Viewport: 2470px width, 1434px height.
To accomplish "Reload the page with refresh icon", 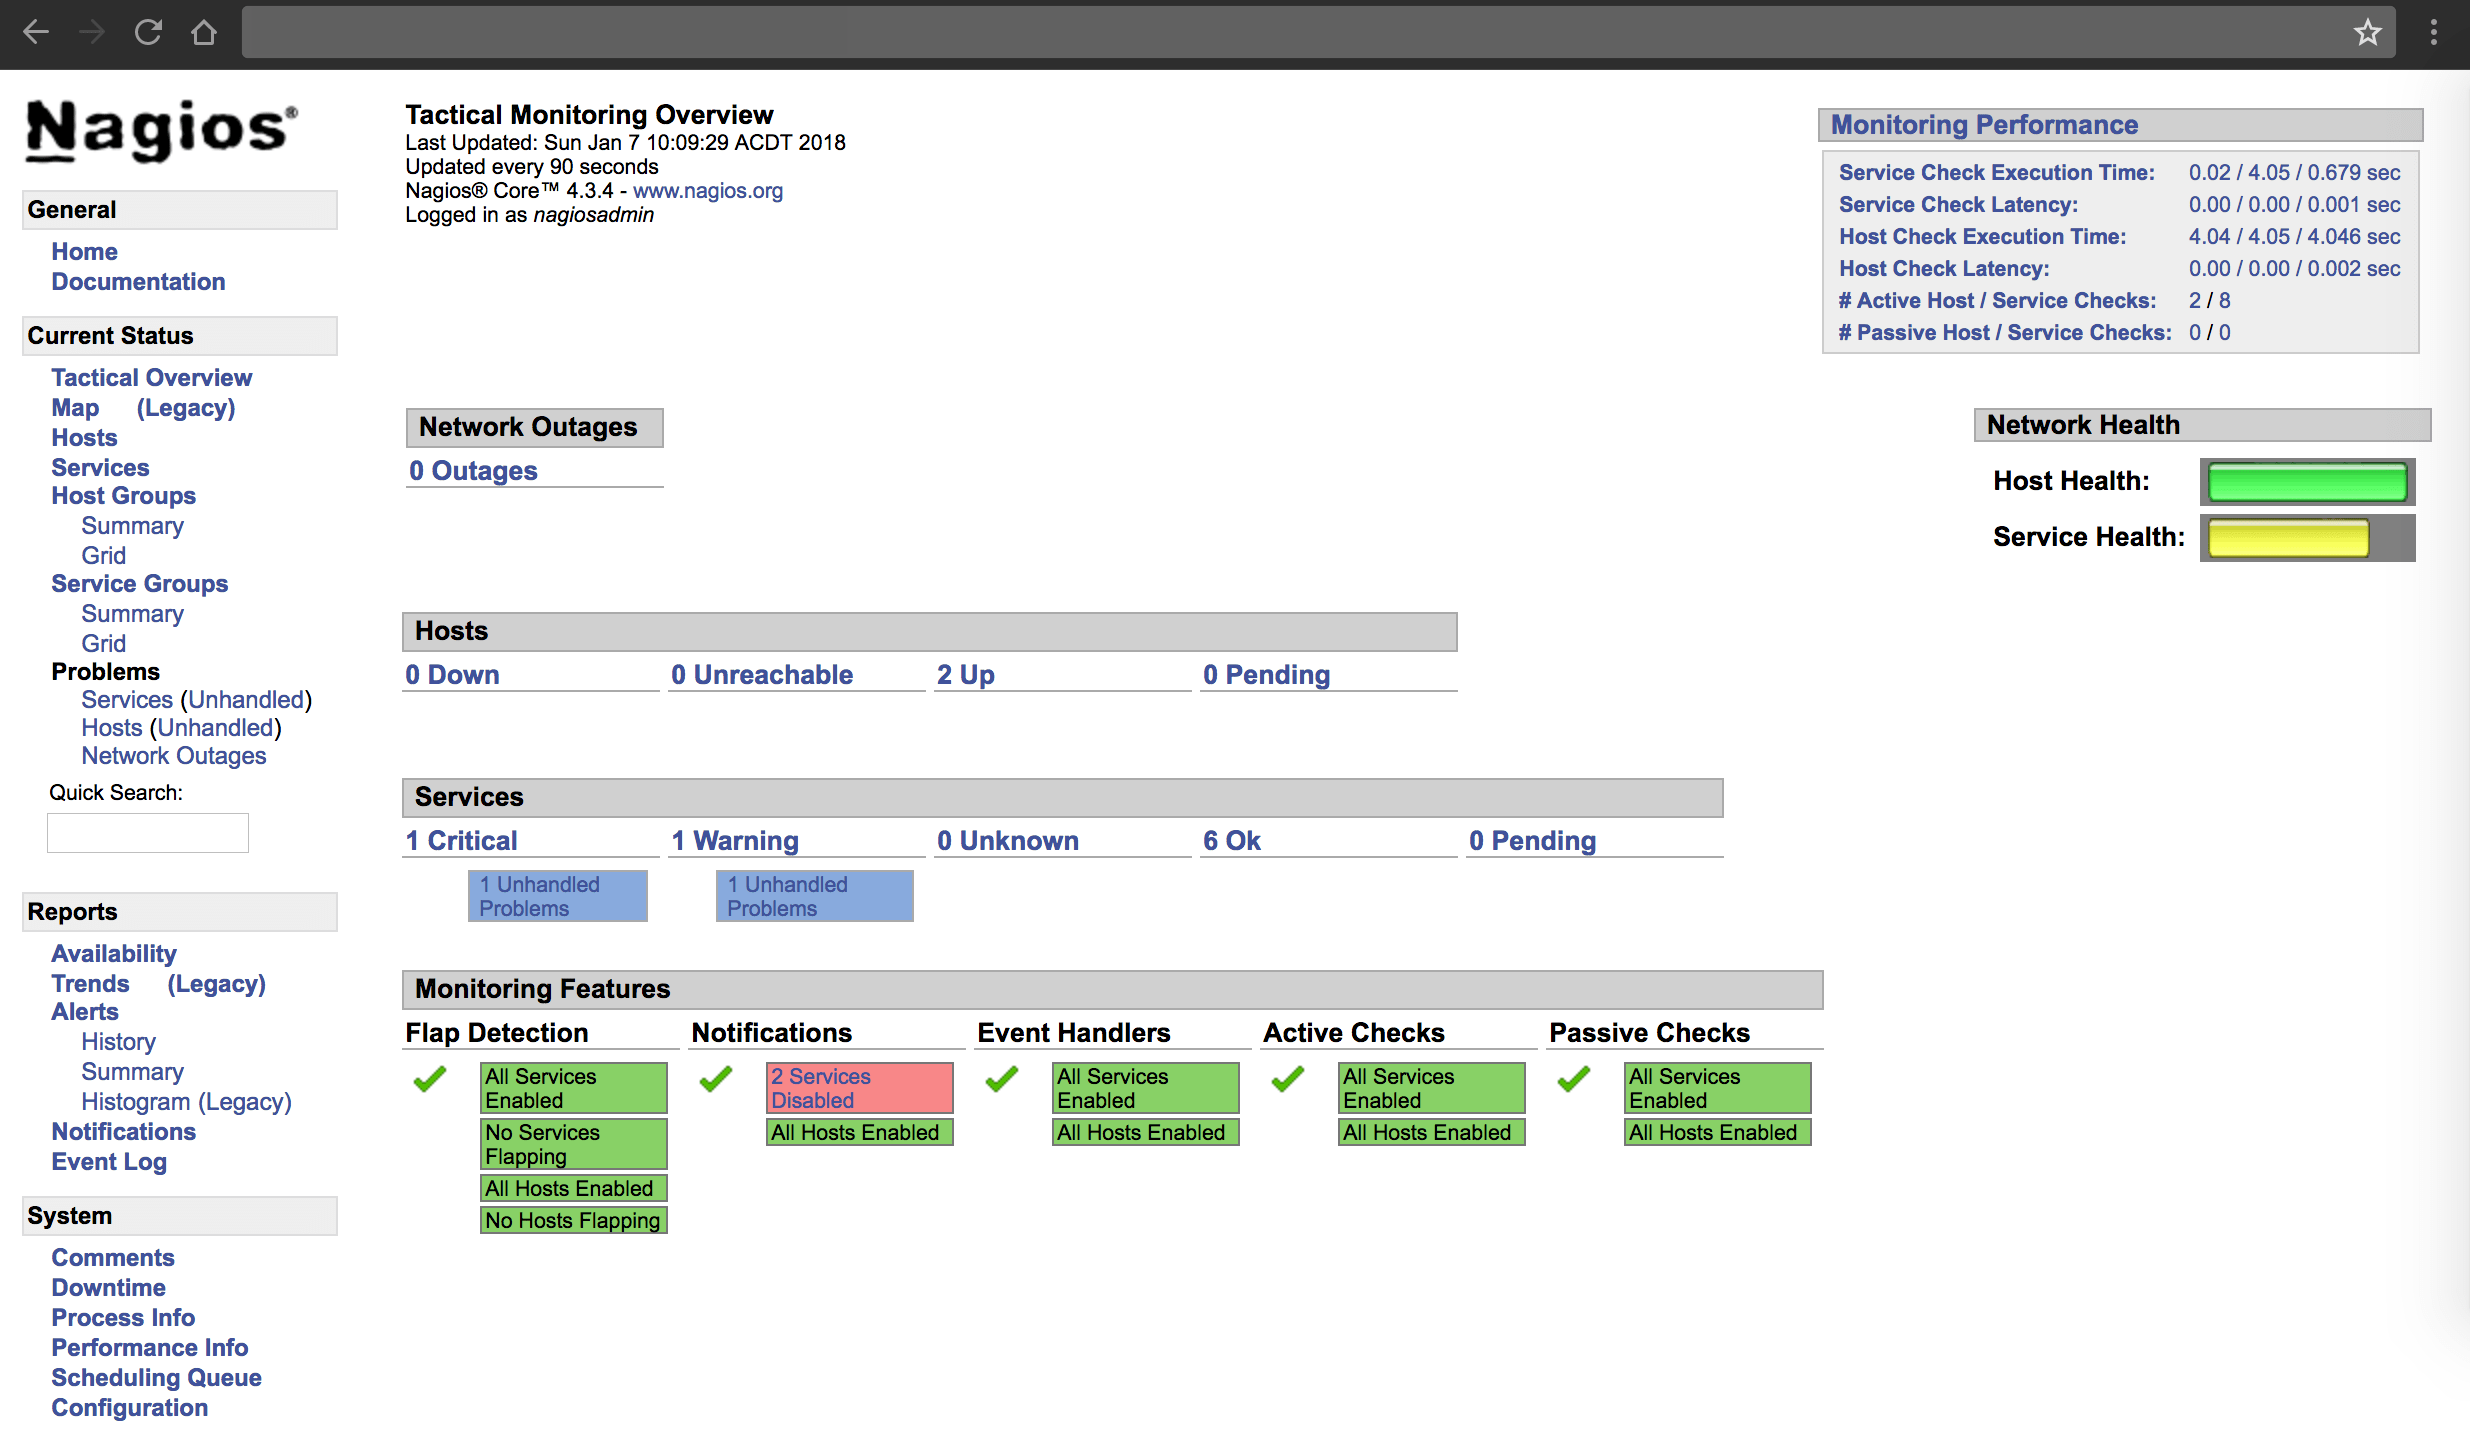I will pyautogui.click(x=148, y=33).
